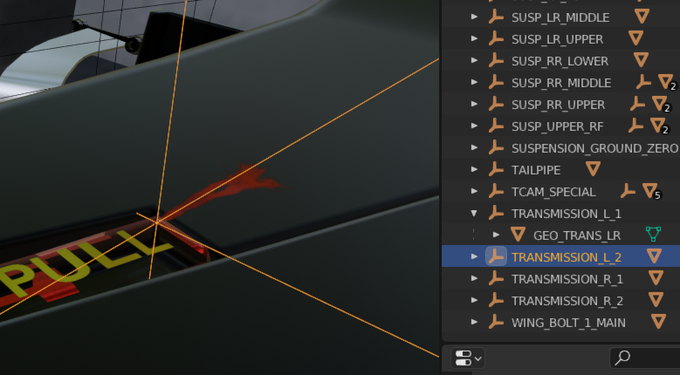Click child mesh icon beside TRANSMISSION_R_1
The width and height of the screenshot is (680, 375).
656,277
